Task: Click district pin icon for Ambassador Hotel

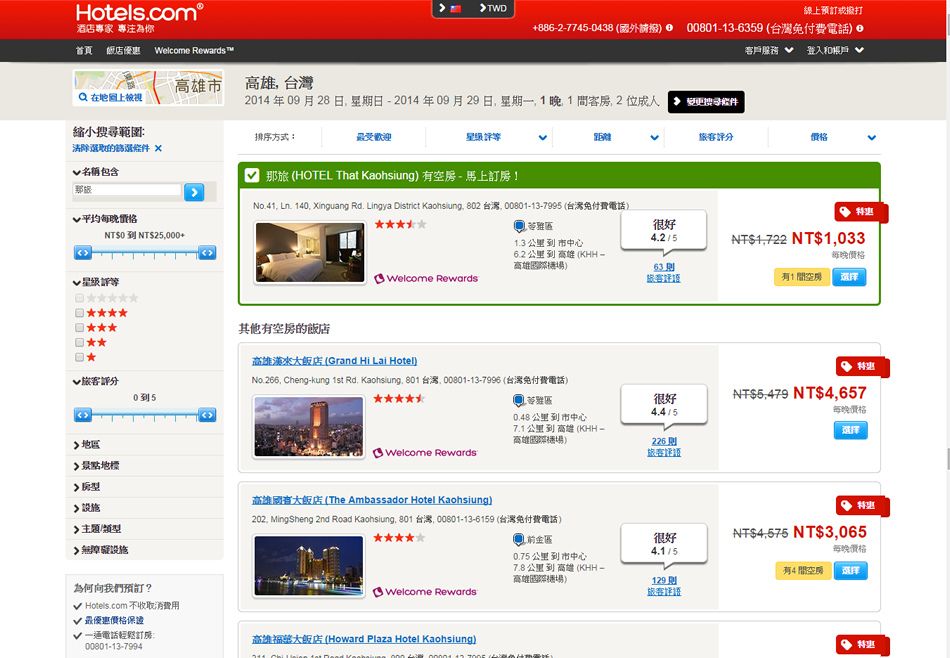Action: tap(519, 539)
